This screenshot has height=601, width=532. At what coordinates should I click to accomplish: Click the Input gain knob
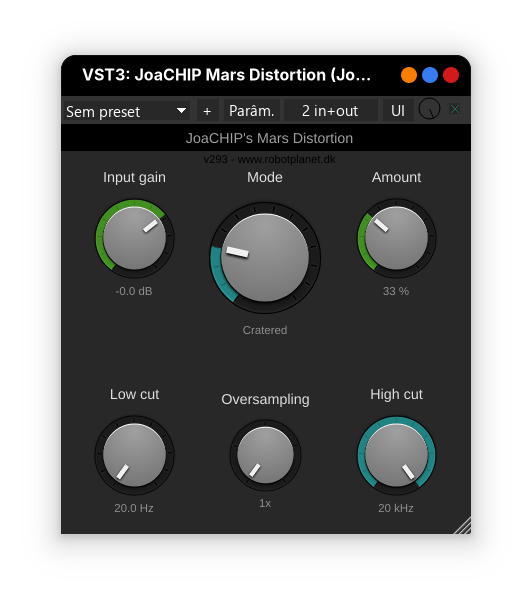click(135, 238)
